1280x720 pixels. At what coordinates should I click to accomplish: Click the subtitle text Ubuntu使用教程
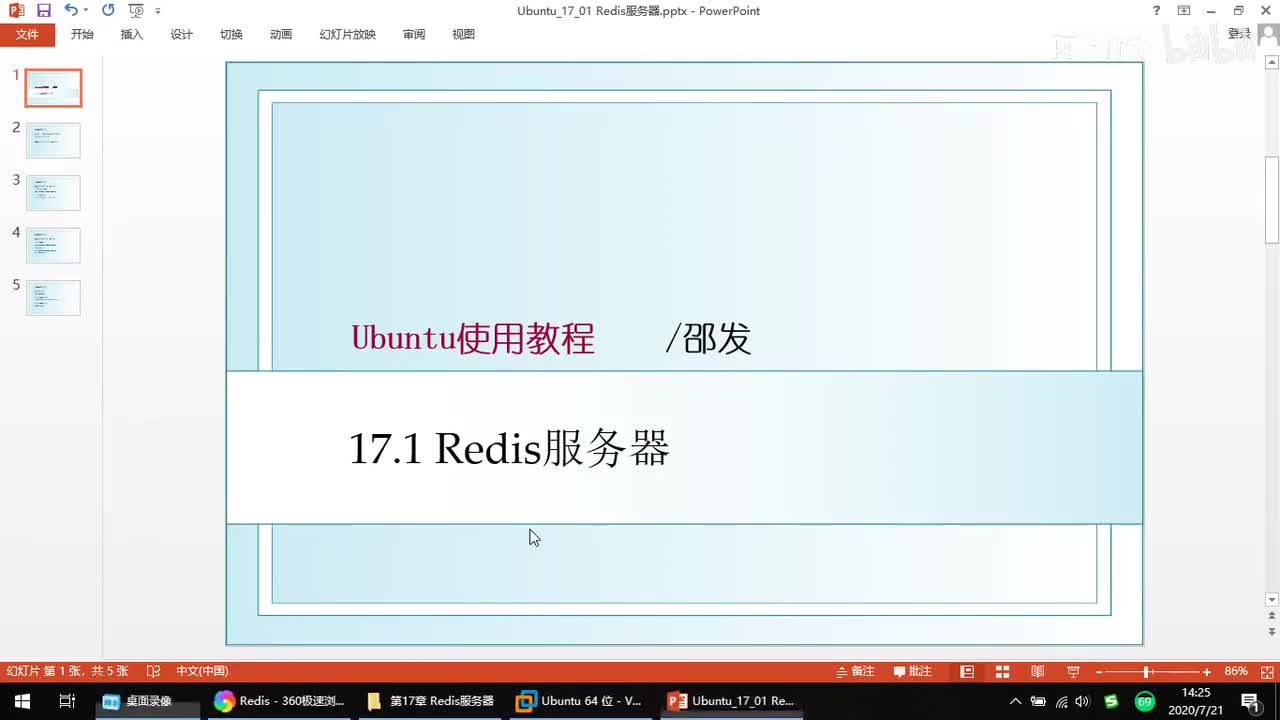pyautogui.click(x=473, y=339)
